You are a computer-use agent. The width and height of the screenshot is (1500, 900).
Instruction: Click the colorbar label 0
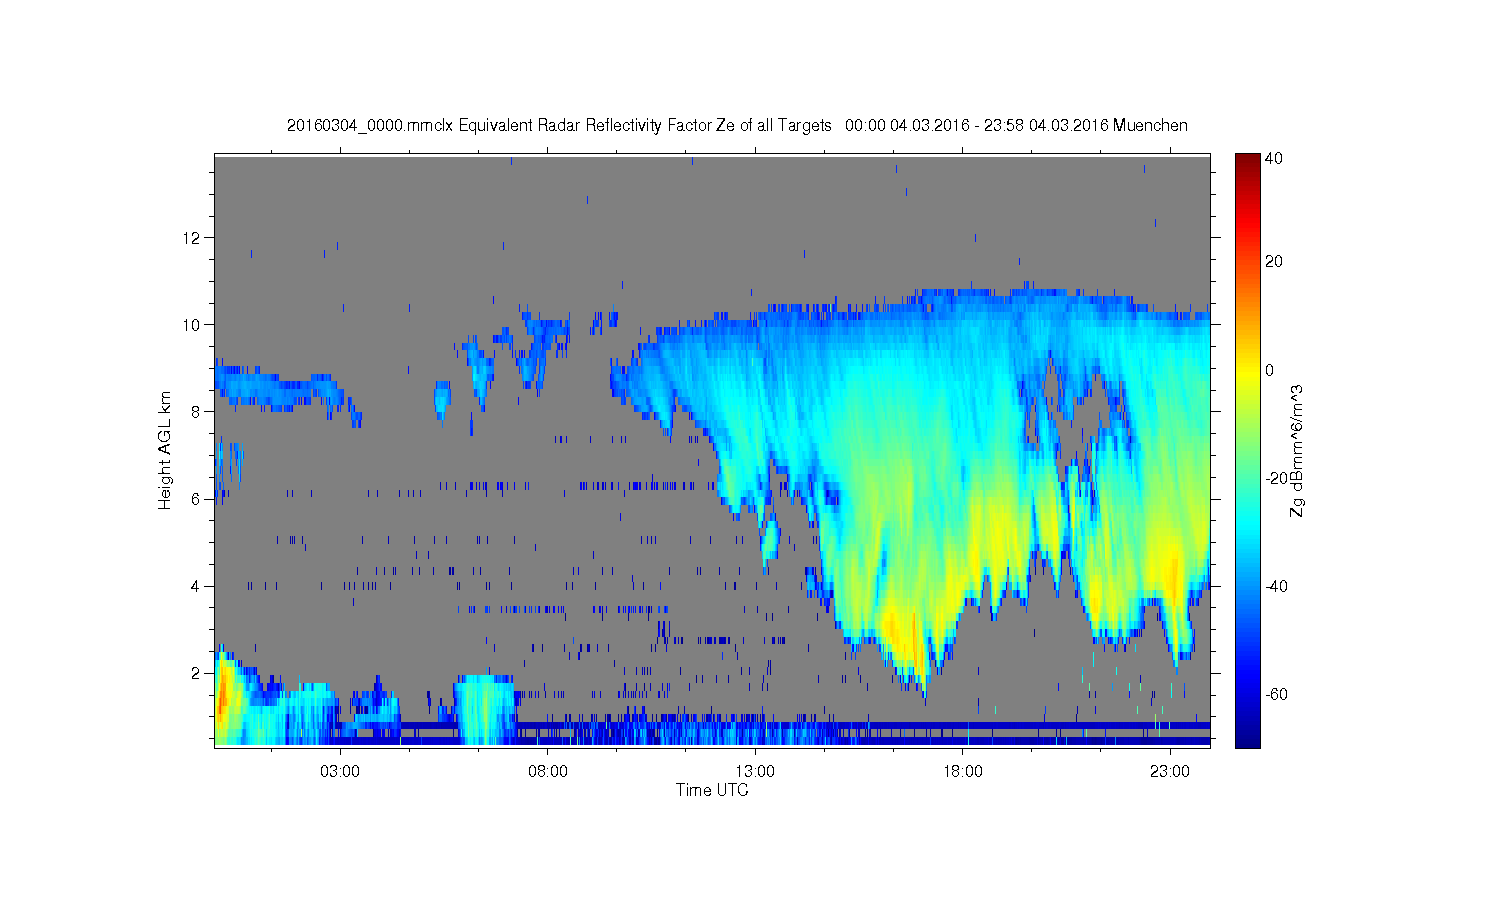click(x=1270, y=370)
